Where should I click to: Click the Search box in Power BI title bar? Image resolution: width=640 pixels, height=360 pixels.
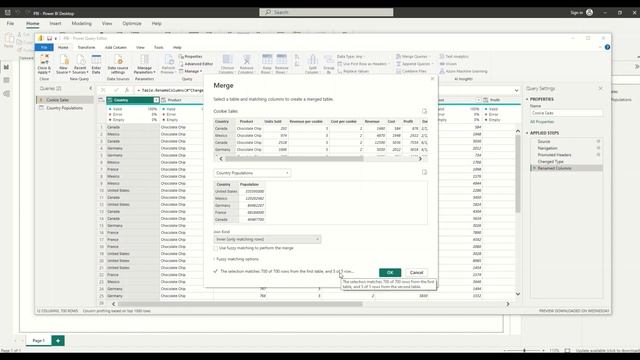point(326,12)
